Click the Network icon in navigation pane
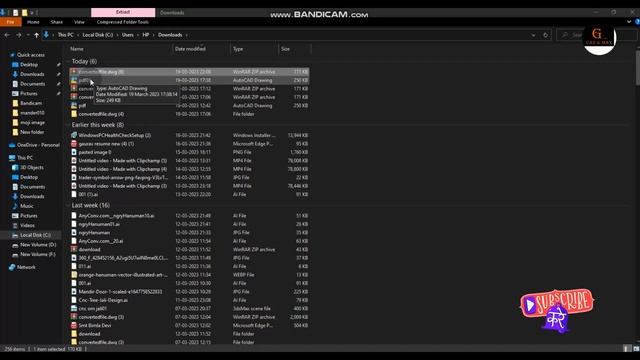The width and height of the screenshot is (640, 360). [x=12, y=267]
